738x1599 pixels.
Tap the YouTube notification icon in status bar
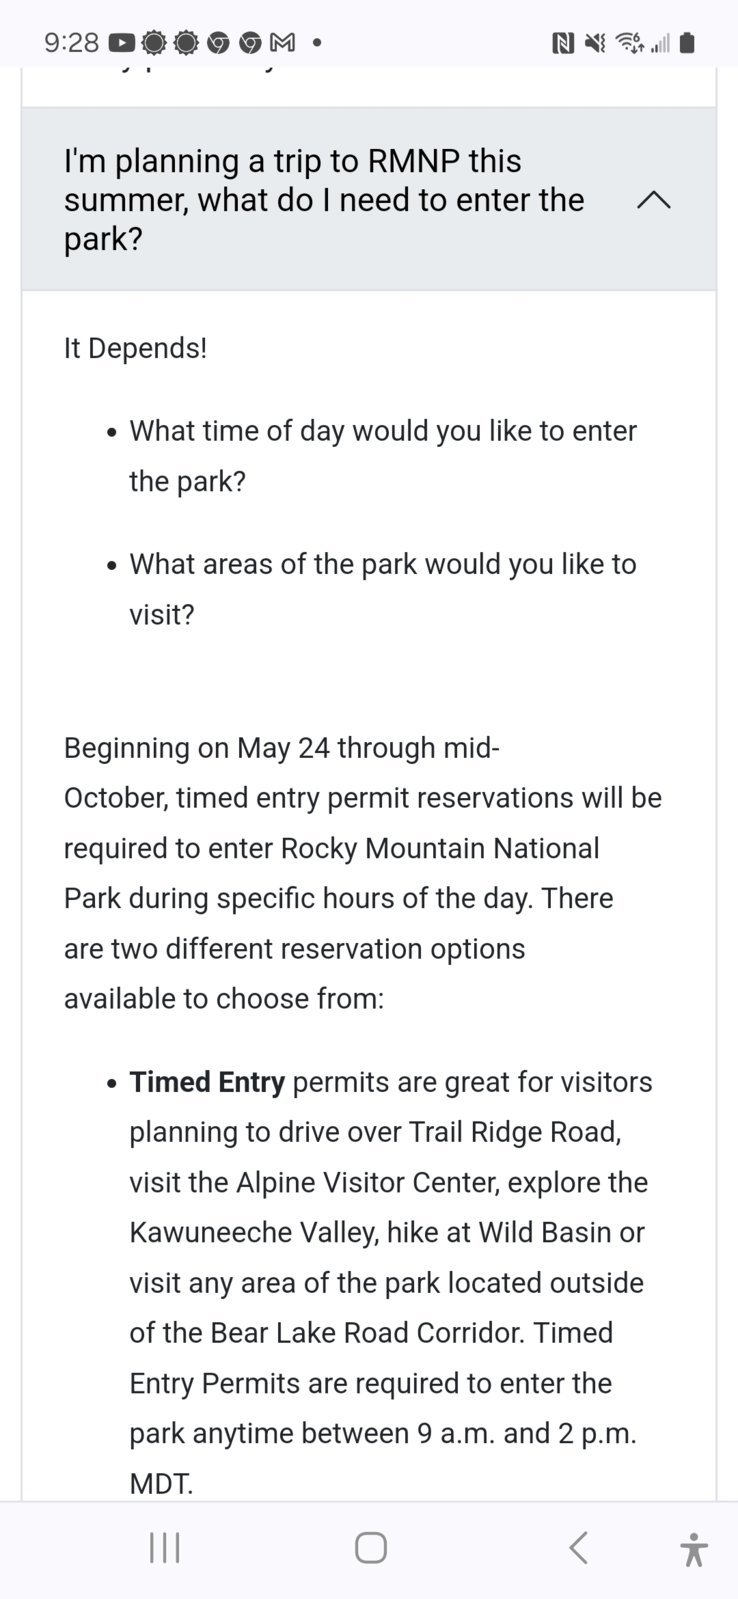tap(122, 43)
